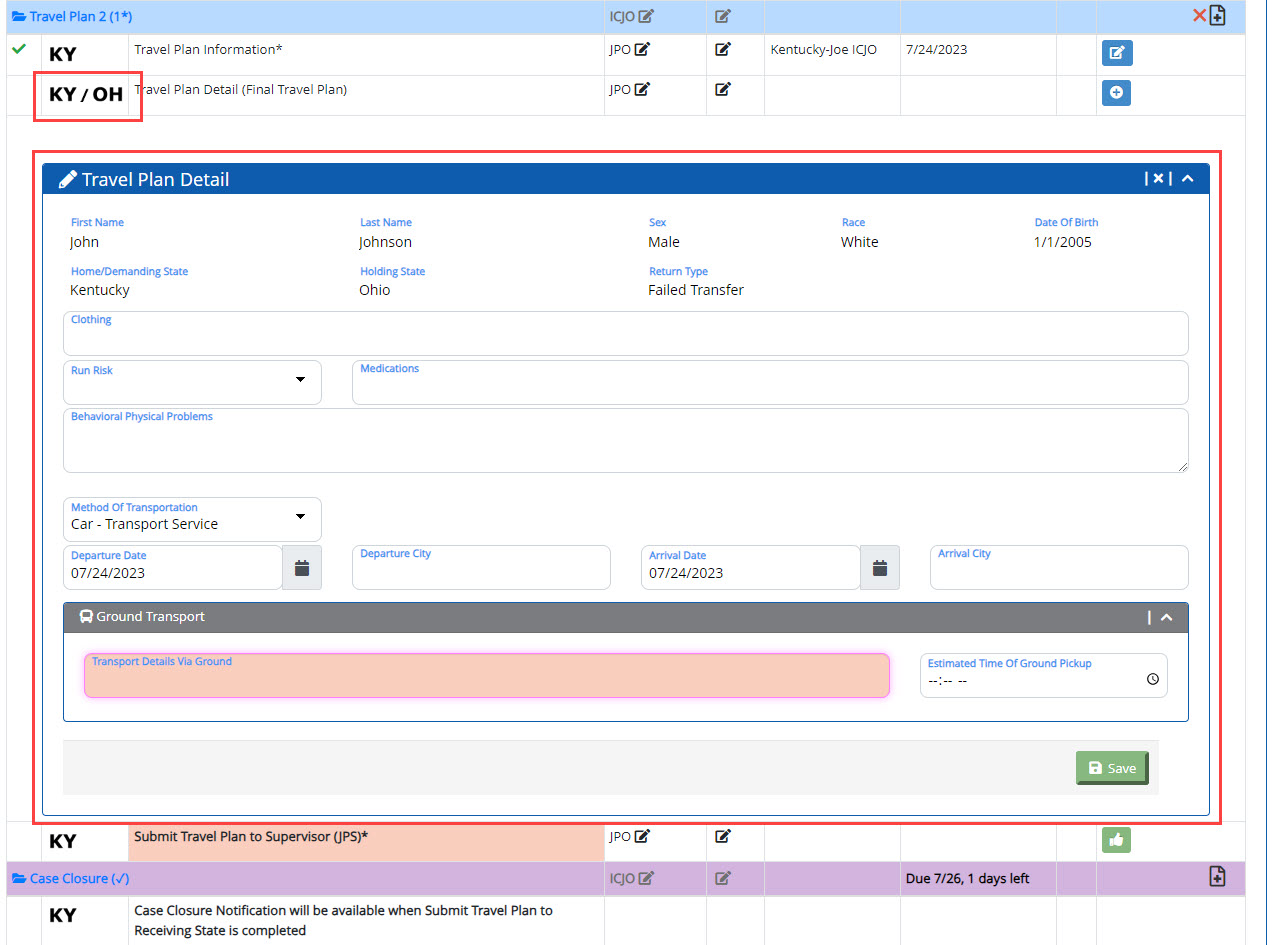Viewport: 1274px width, 945px height.
Task: Open the blue edit button for Travel Plan Information
Action: point(1116,53)
